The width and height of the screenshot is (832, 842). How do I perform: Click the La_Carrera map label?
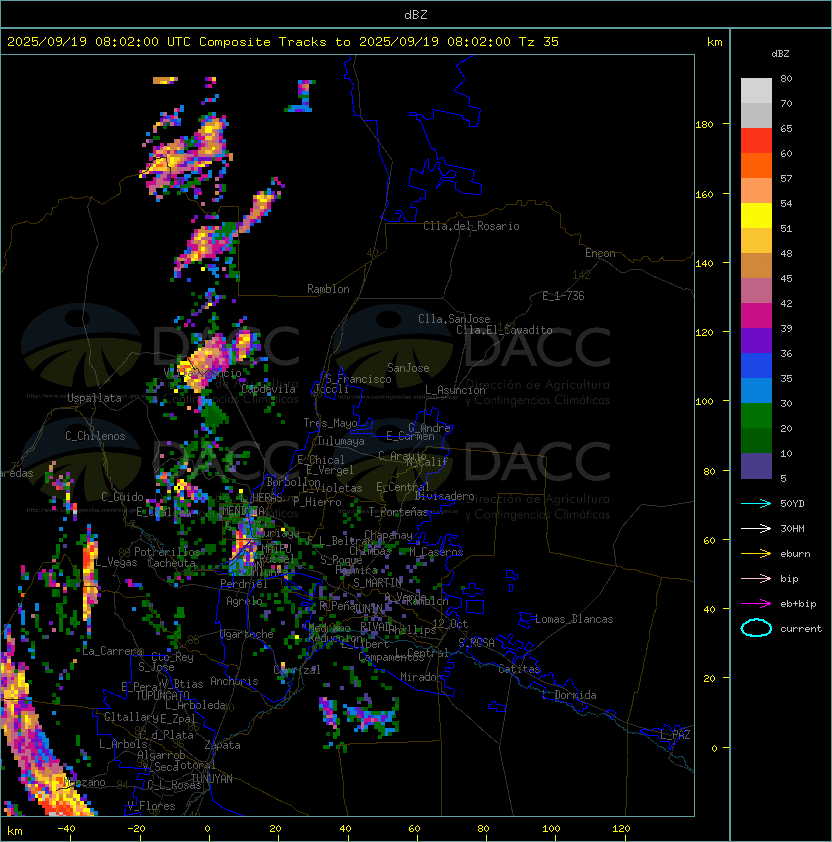click(x=113, y=651)
